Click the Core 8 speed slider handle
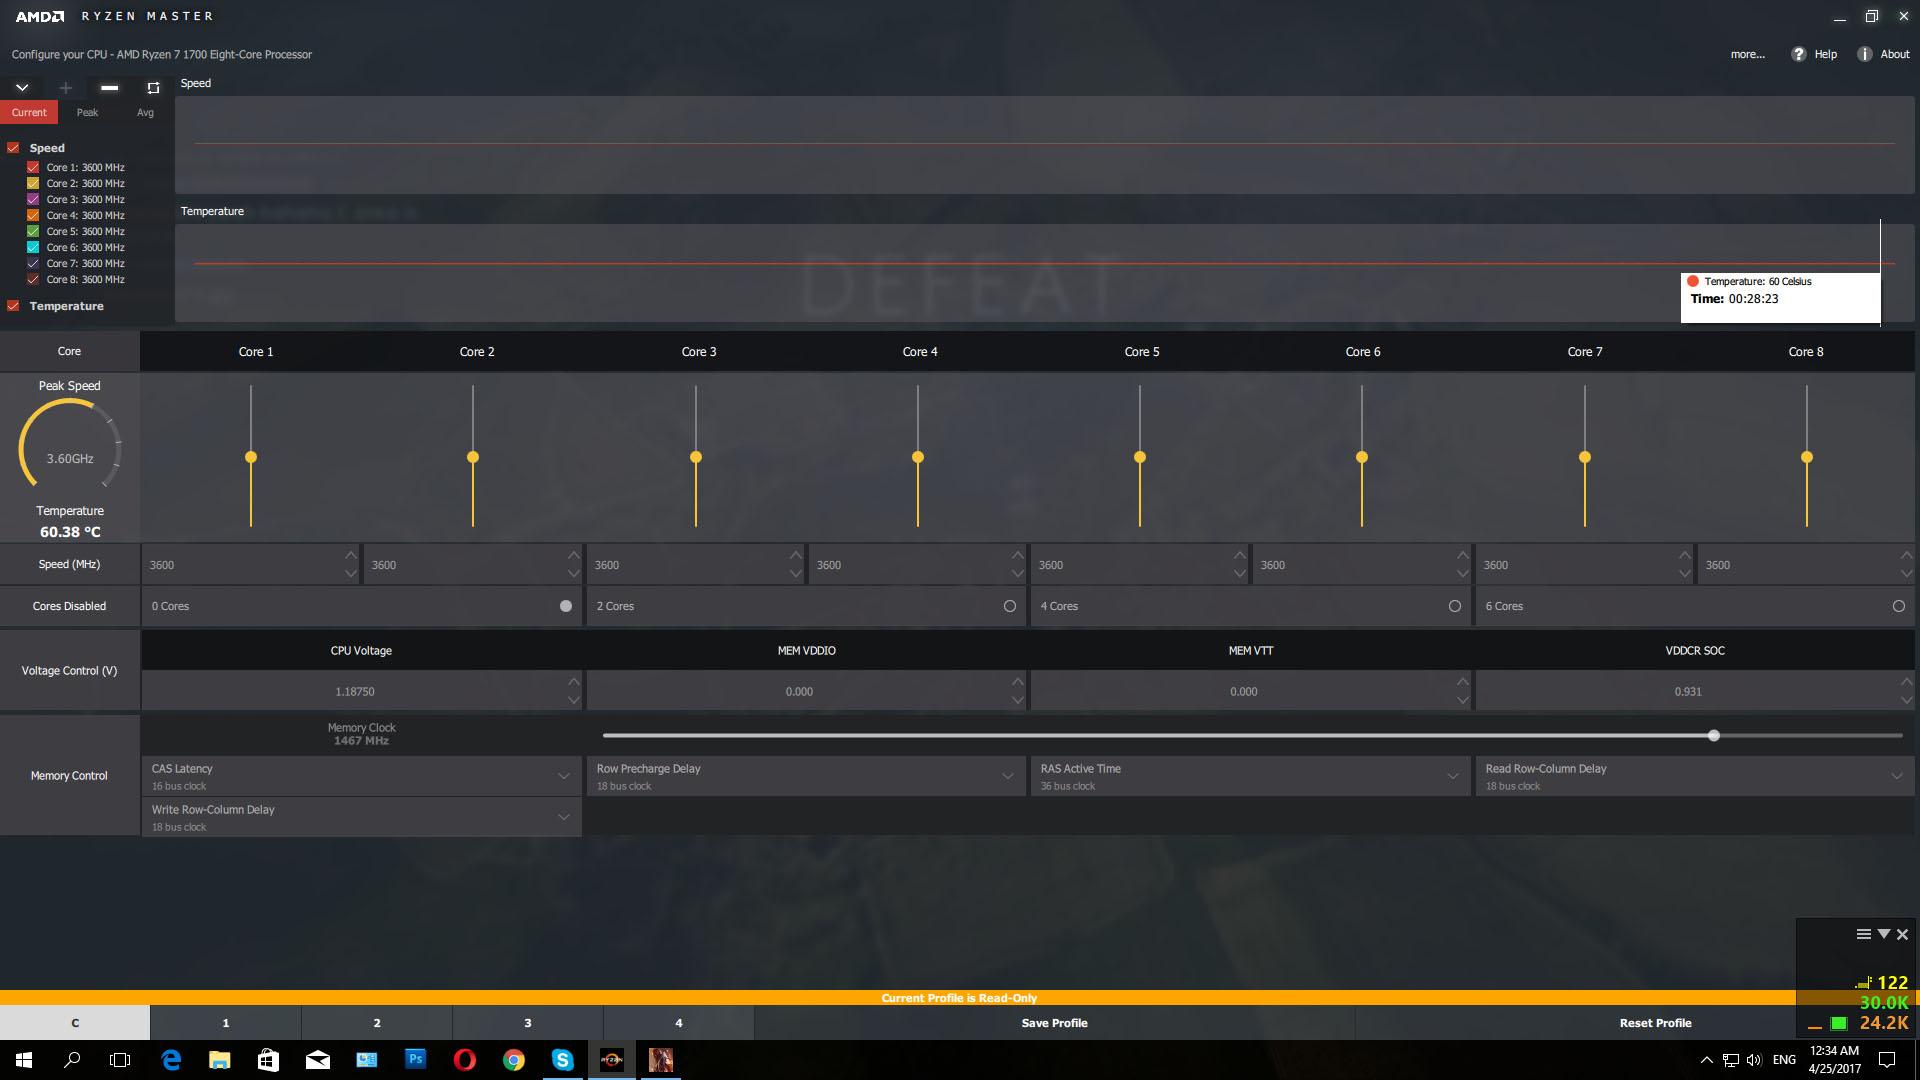This screenshot has width=1920, height=1080. (1807, 457)
